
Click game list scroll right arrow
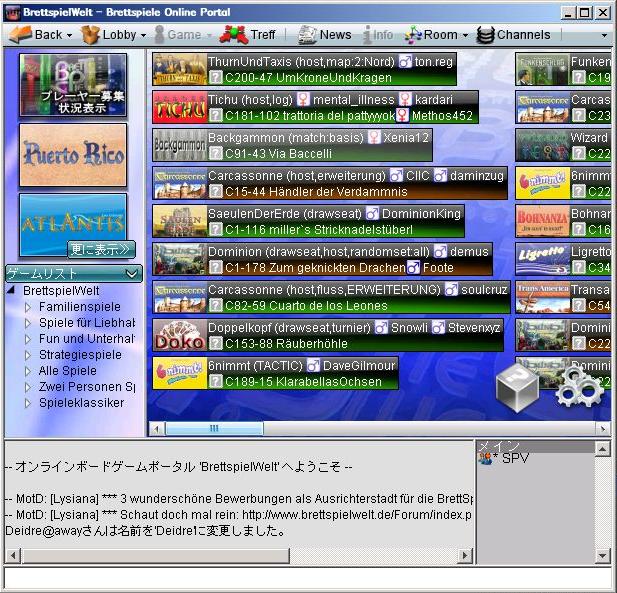click(x=602, y=429)
